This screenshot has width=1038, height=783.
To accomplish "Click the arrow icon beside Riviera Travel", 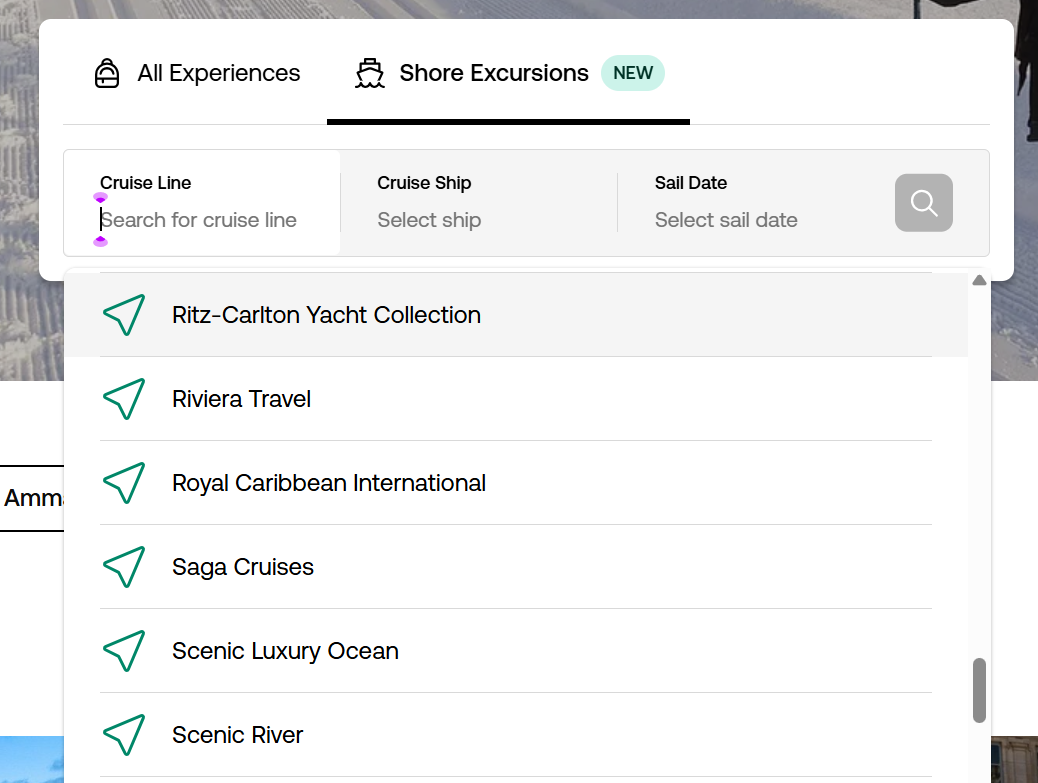I will [x=123, y=399].
